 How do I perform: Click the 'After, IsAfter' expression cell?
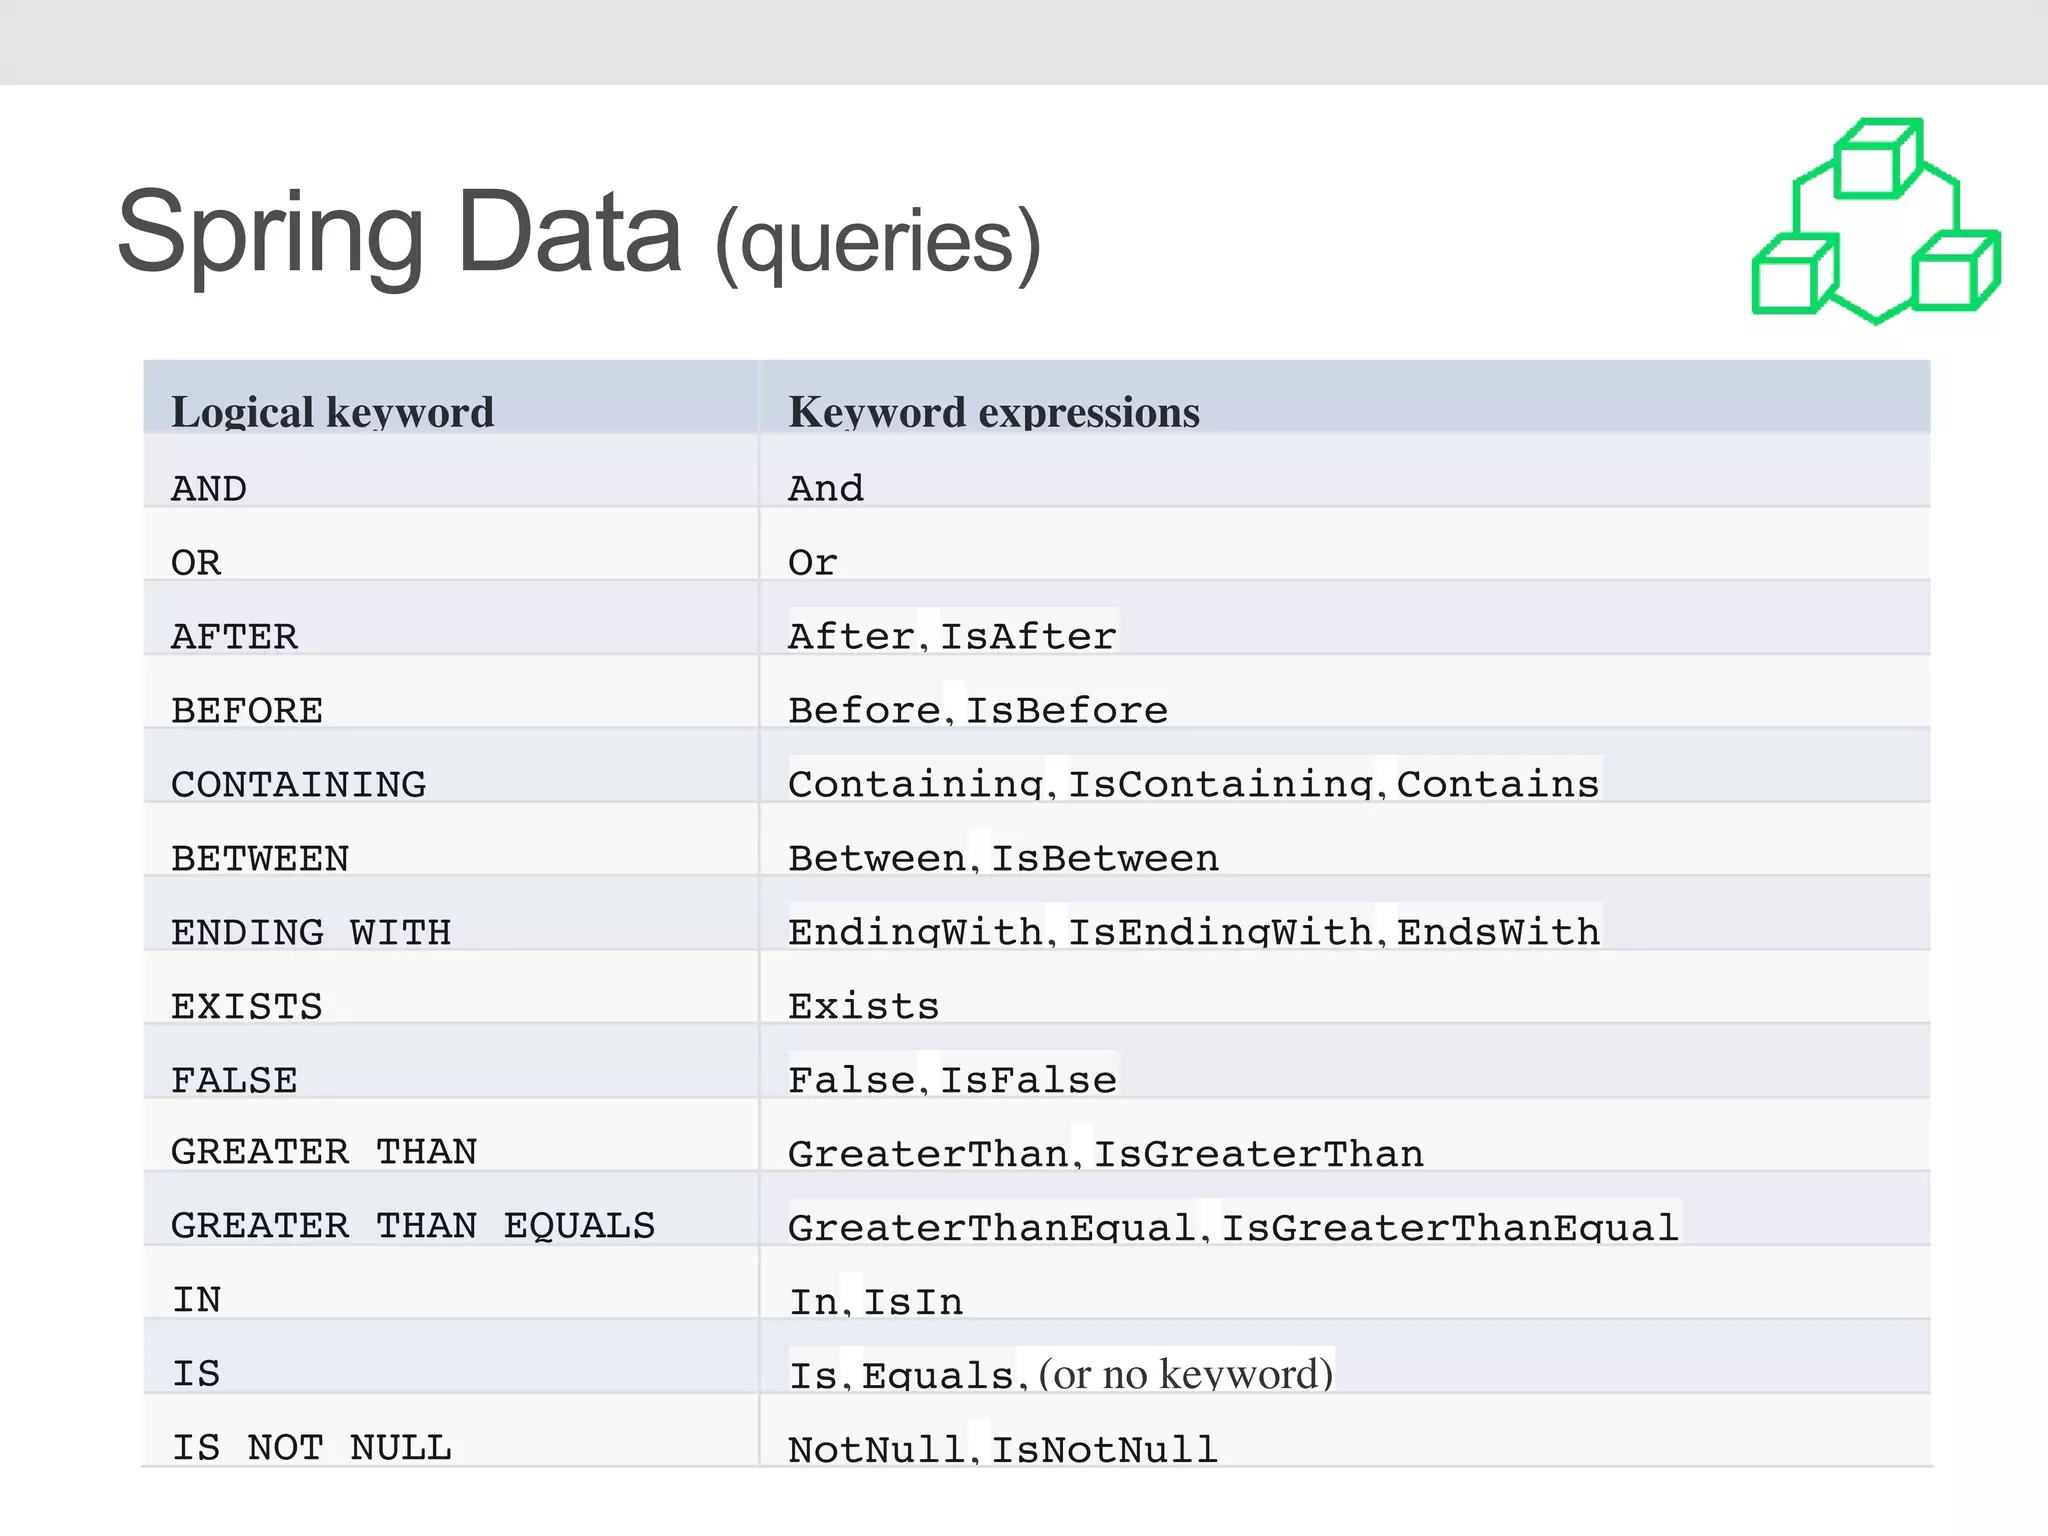pyautogui.click(x=1345, y=618)
